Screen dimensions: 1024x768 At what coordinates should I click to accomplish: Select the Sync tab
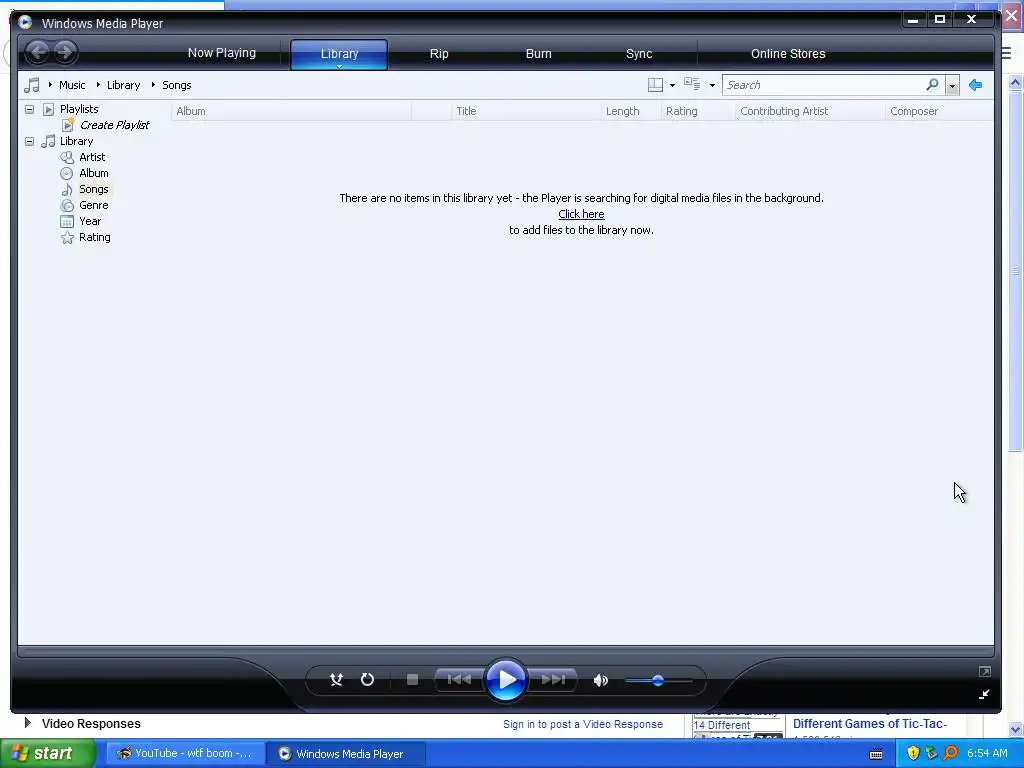click(x=639, y=54)
